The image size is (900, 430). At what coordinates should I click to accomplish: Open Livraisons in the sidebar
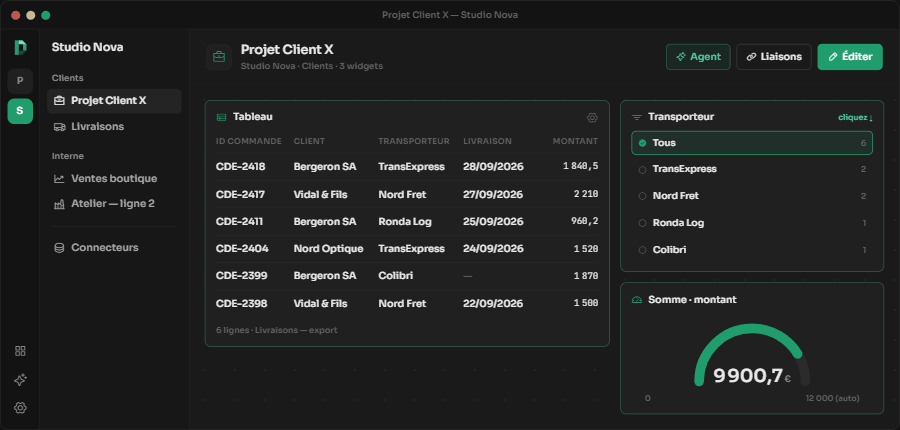(x=114, y=126)
